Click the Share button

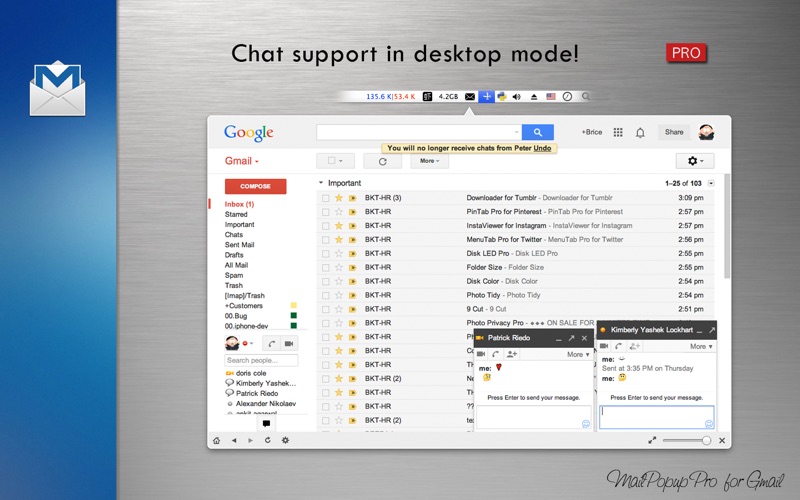pos(674,132)
